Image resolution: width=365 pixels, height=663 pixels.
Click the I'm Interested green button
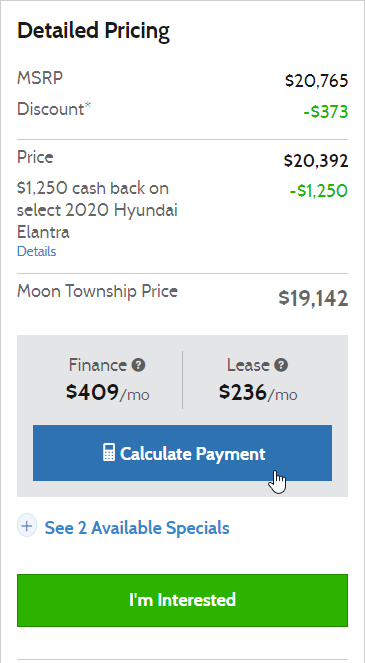click(182, 600)
